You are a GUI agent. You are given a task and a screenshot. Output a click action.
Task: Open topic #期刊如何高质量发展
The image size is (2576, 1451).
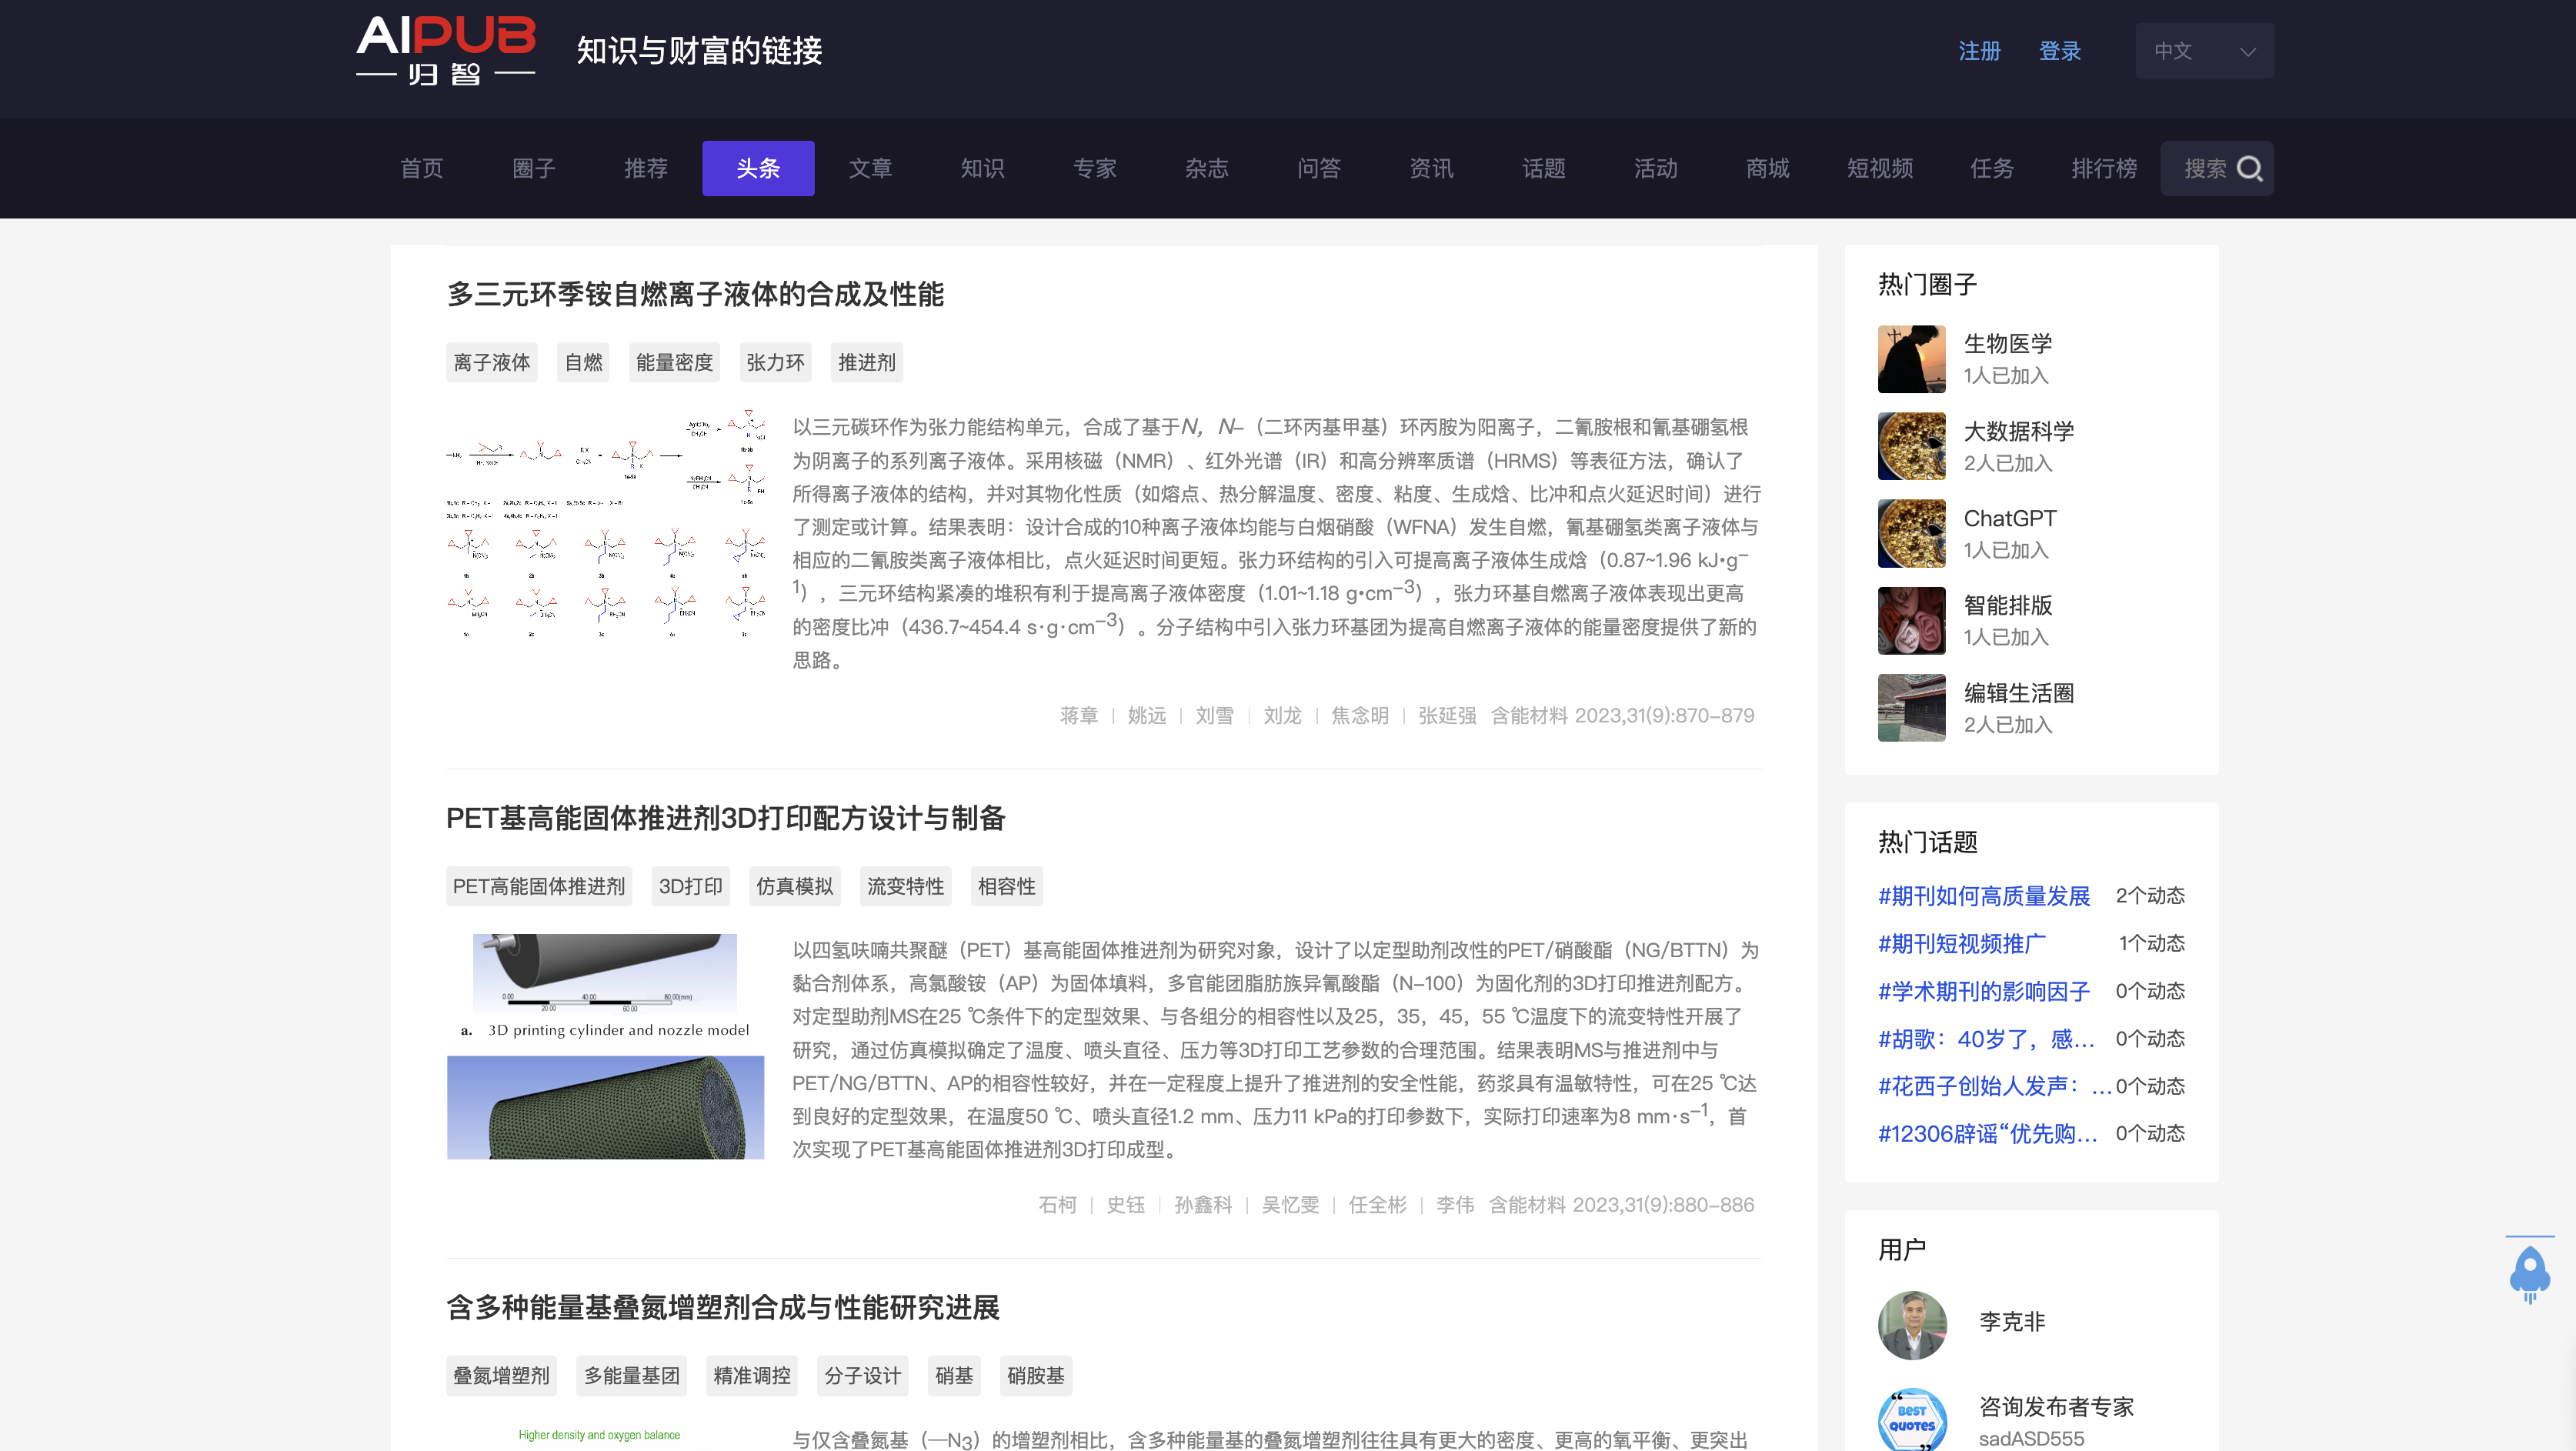1983,896
